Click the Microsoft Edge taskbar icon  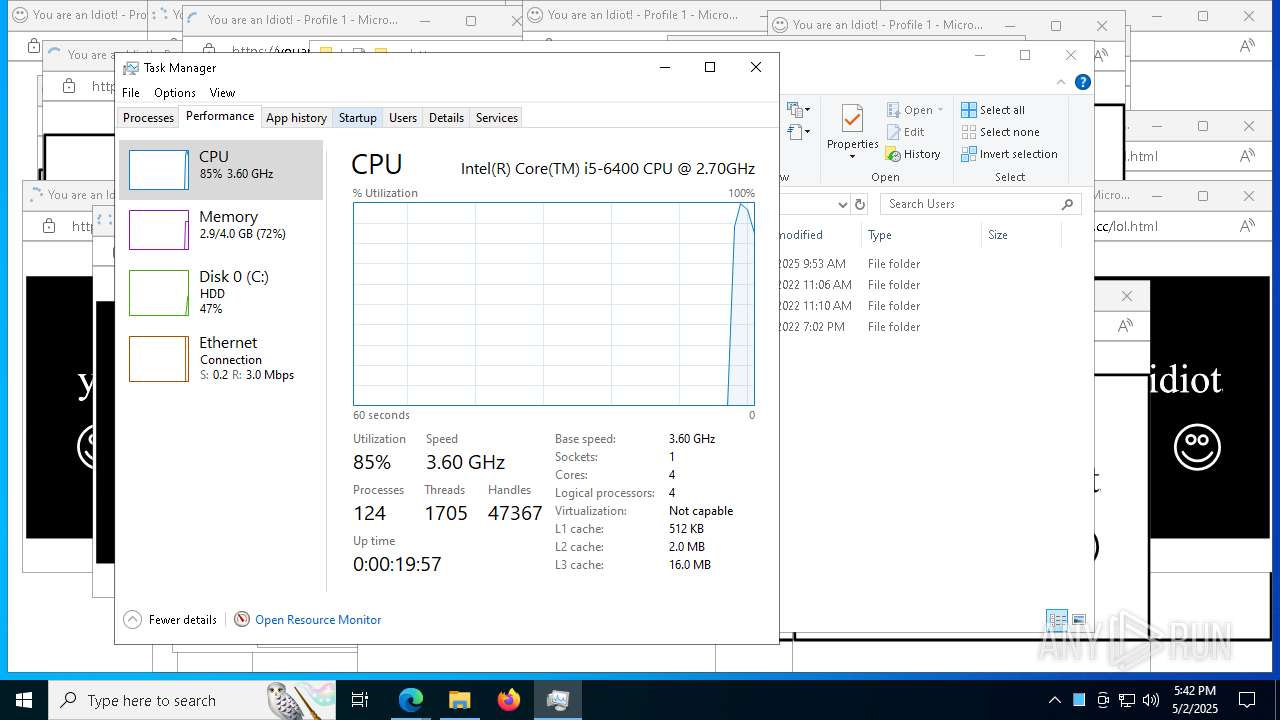411,700
